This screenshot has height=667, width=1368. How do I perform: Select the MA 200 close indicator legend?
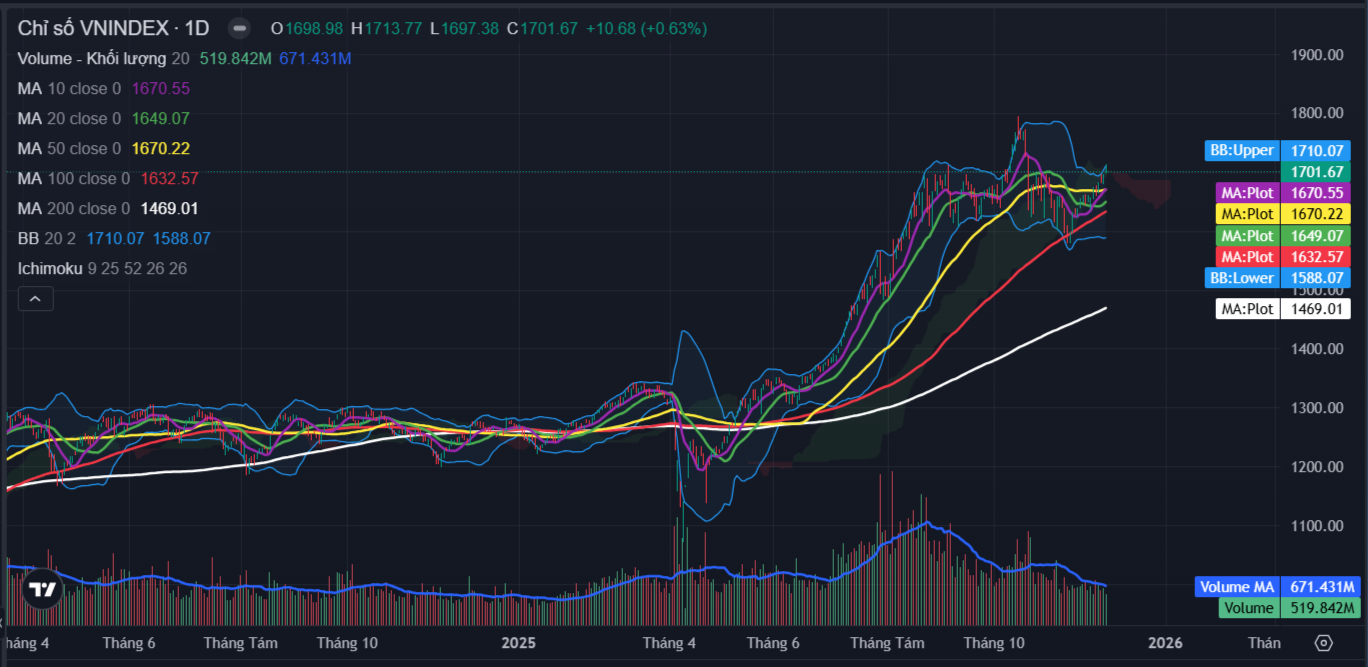click(x=72, y=209)
